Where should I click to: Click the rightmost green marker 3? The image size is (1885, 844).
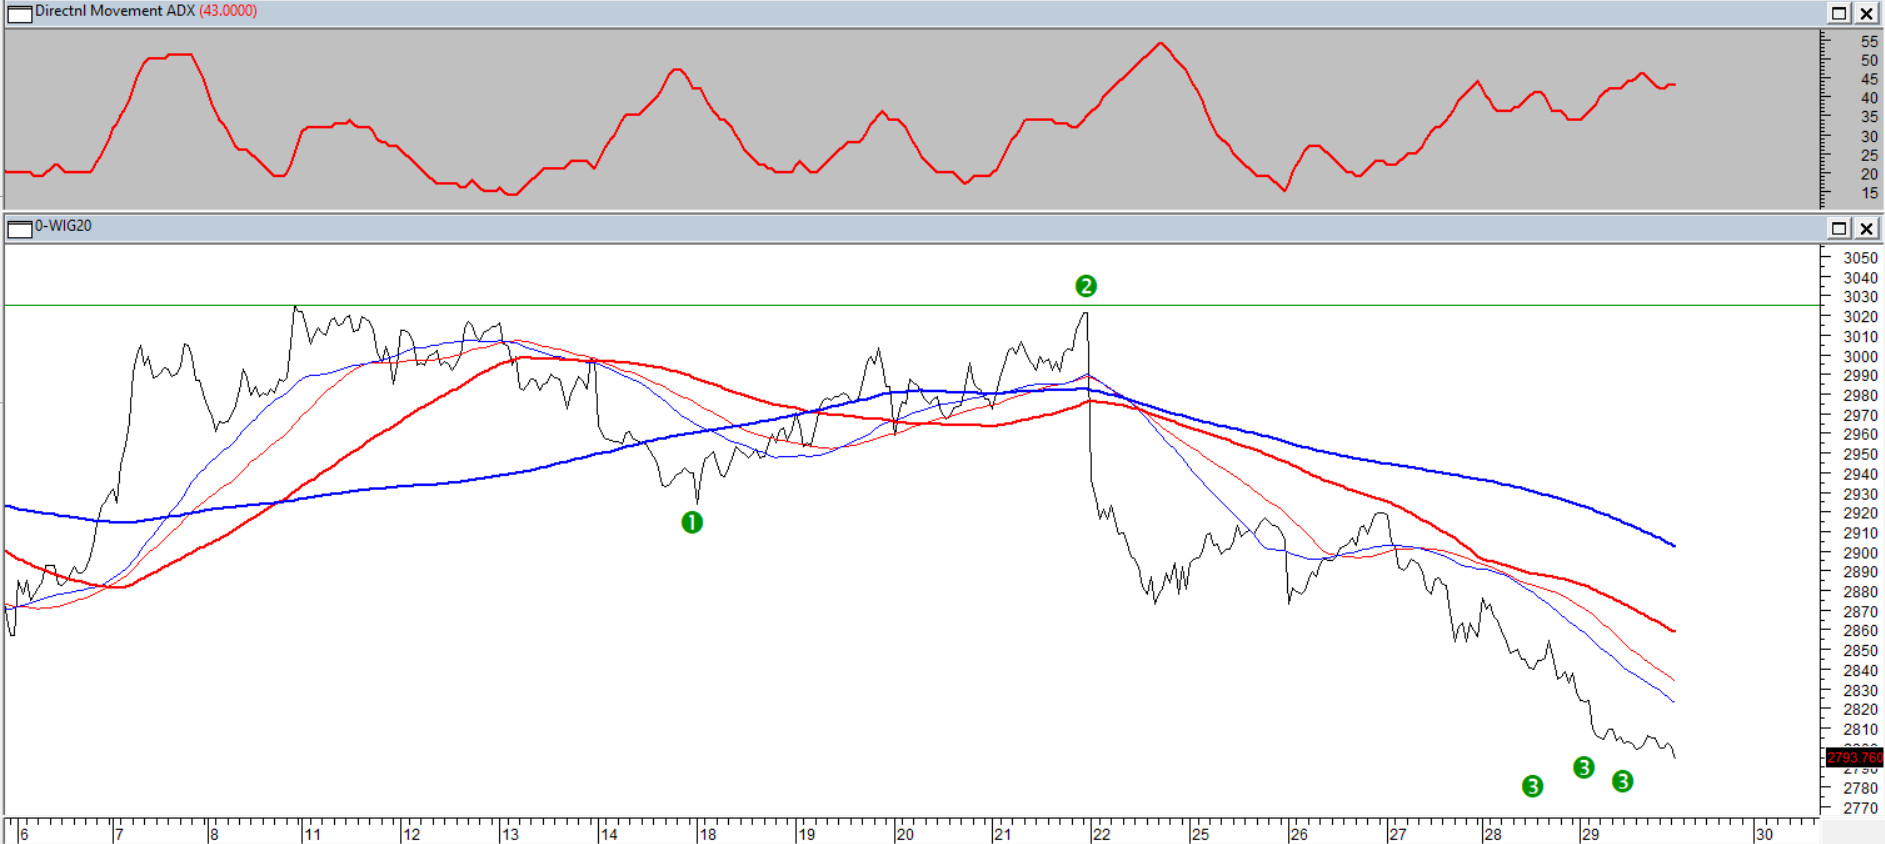point(1622,781)
